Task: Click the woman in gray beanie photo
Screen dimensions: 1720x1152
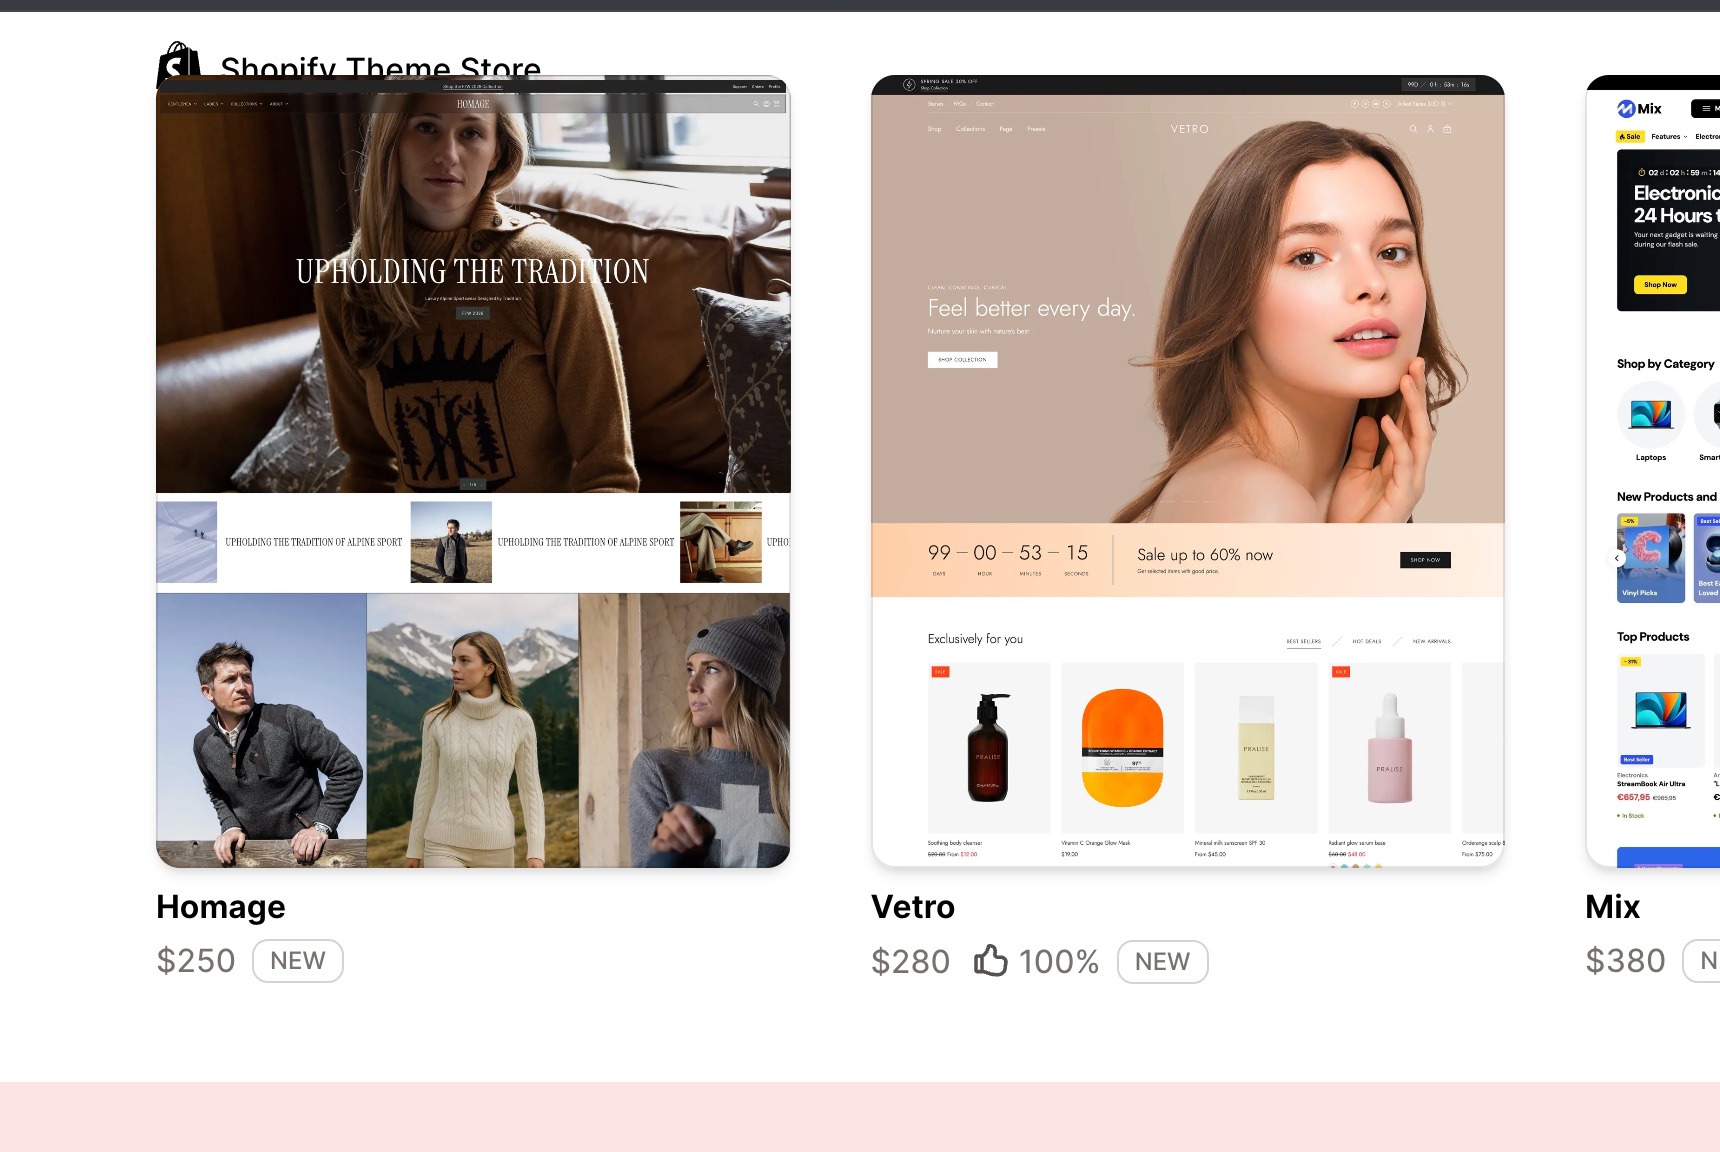Action: coord(685,730)
